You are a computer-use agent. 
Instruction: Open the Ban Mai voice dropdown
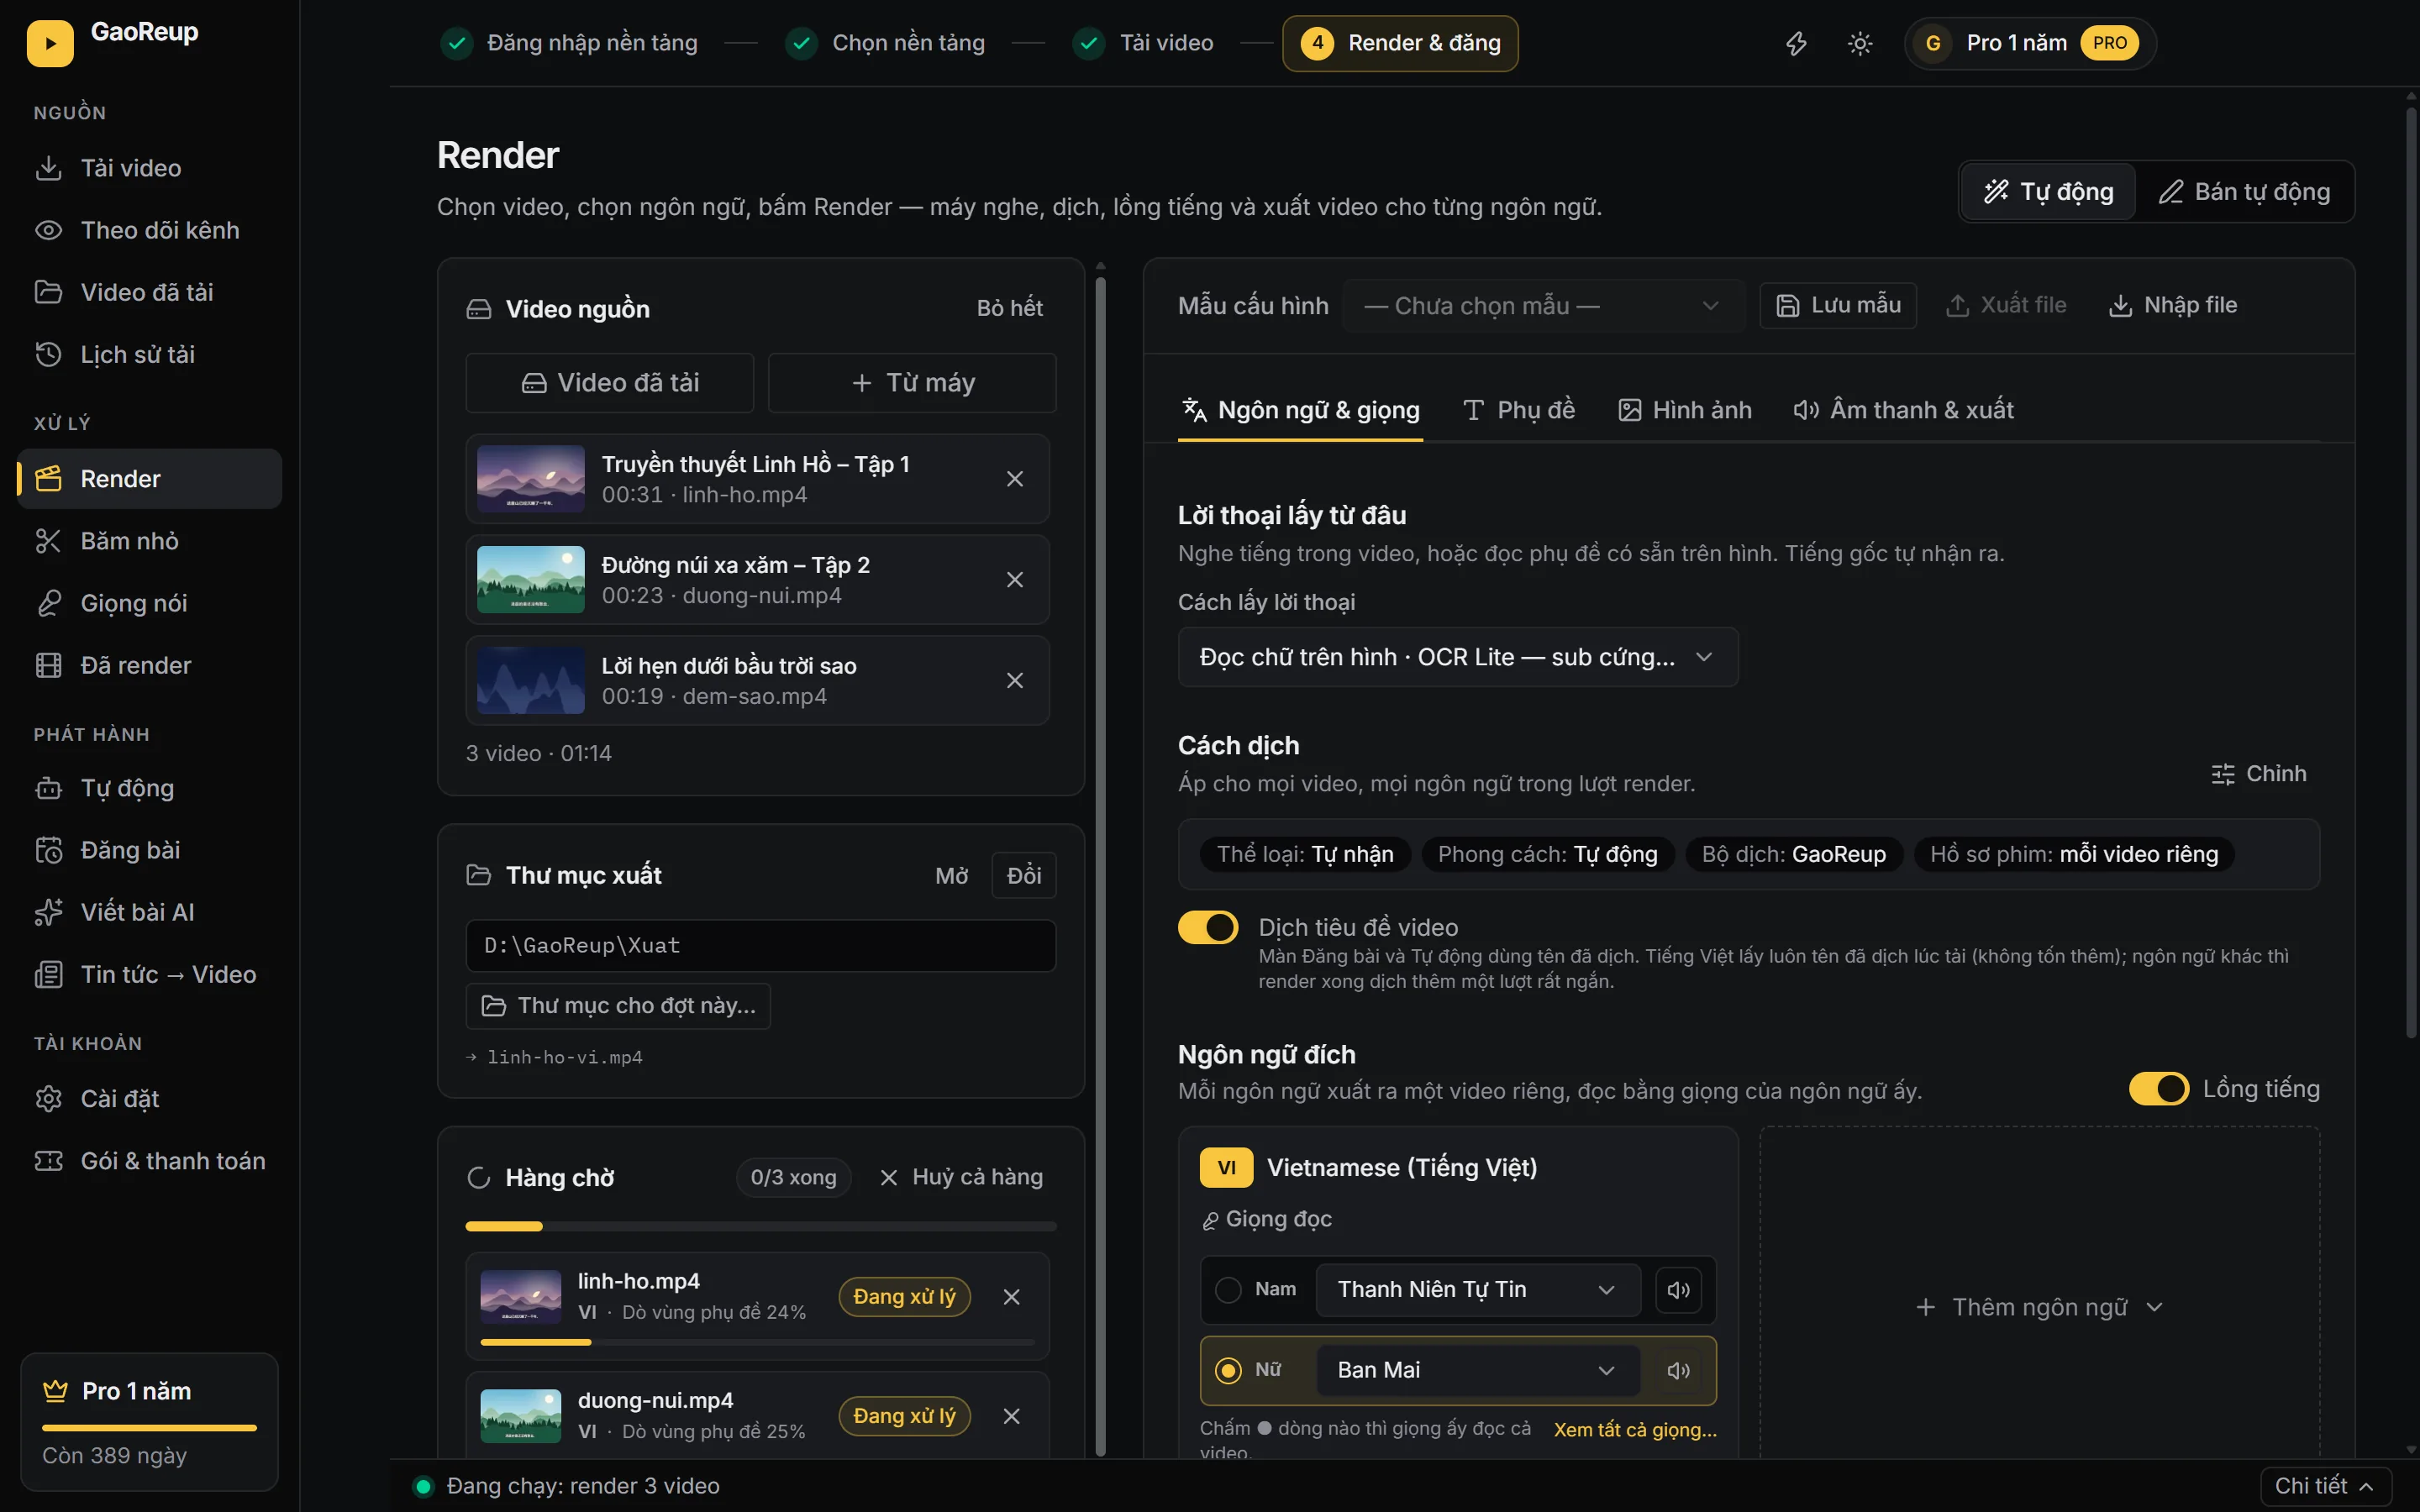(x=1478, y=1371)
